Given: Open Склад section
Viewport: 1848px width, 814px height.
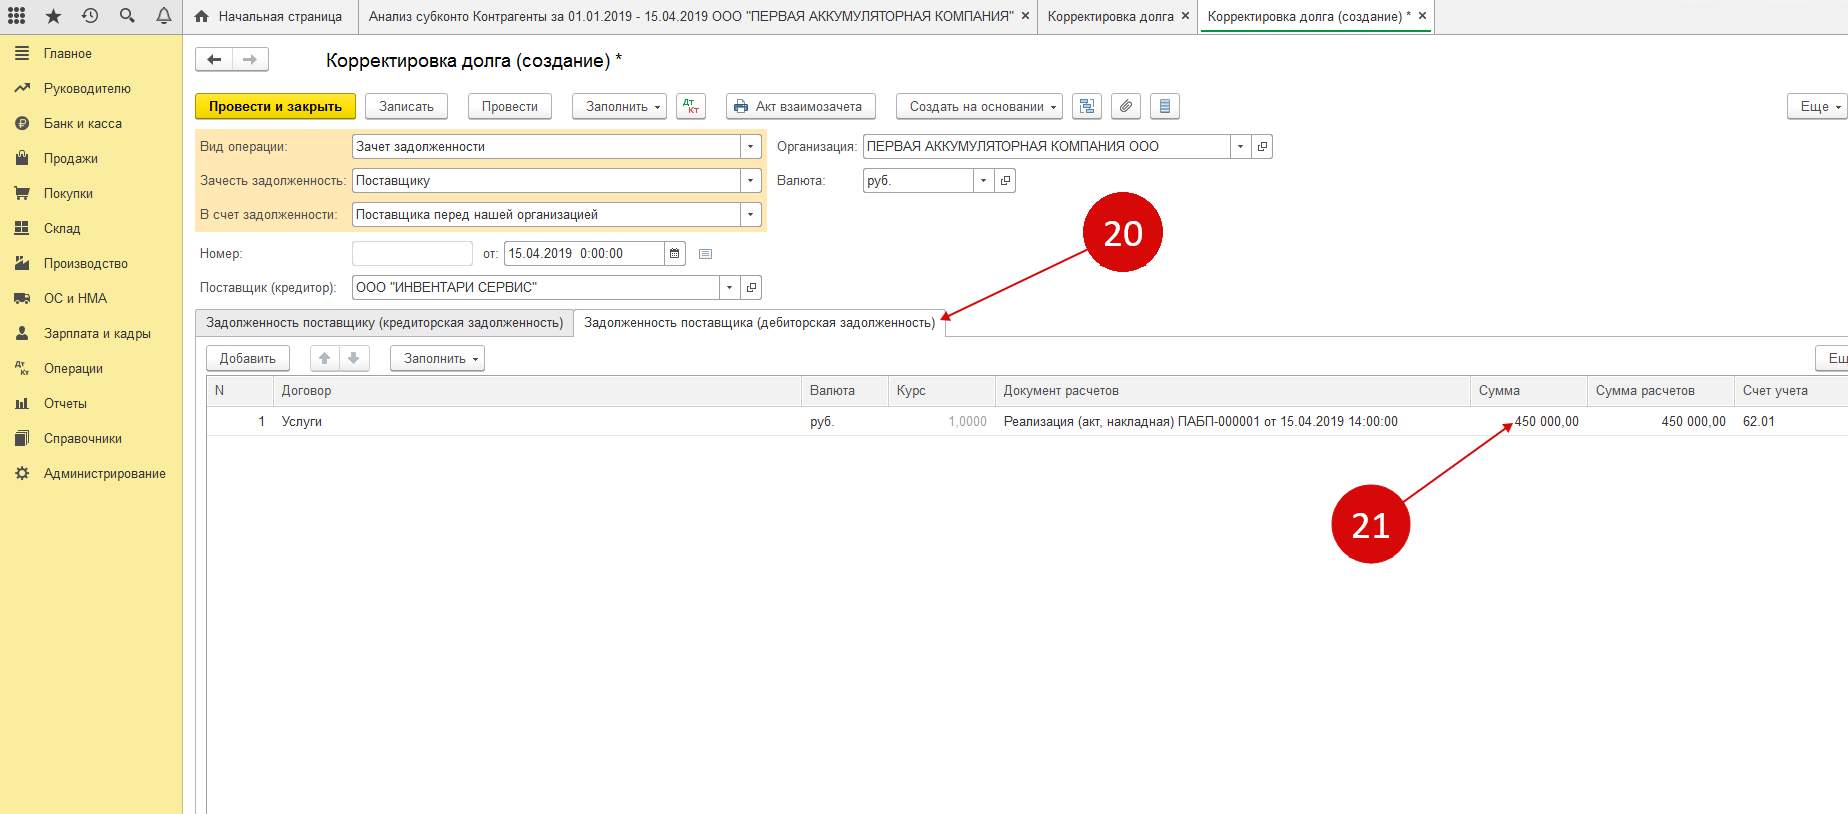Looking at the screenshot, I should click(x=91, y=229).
